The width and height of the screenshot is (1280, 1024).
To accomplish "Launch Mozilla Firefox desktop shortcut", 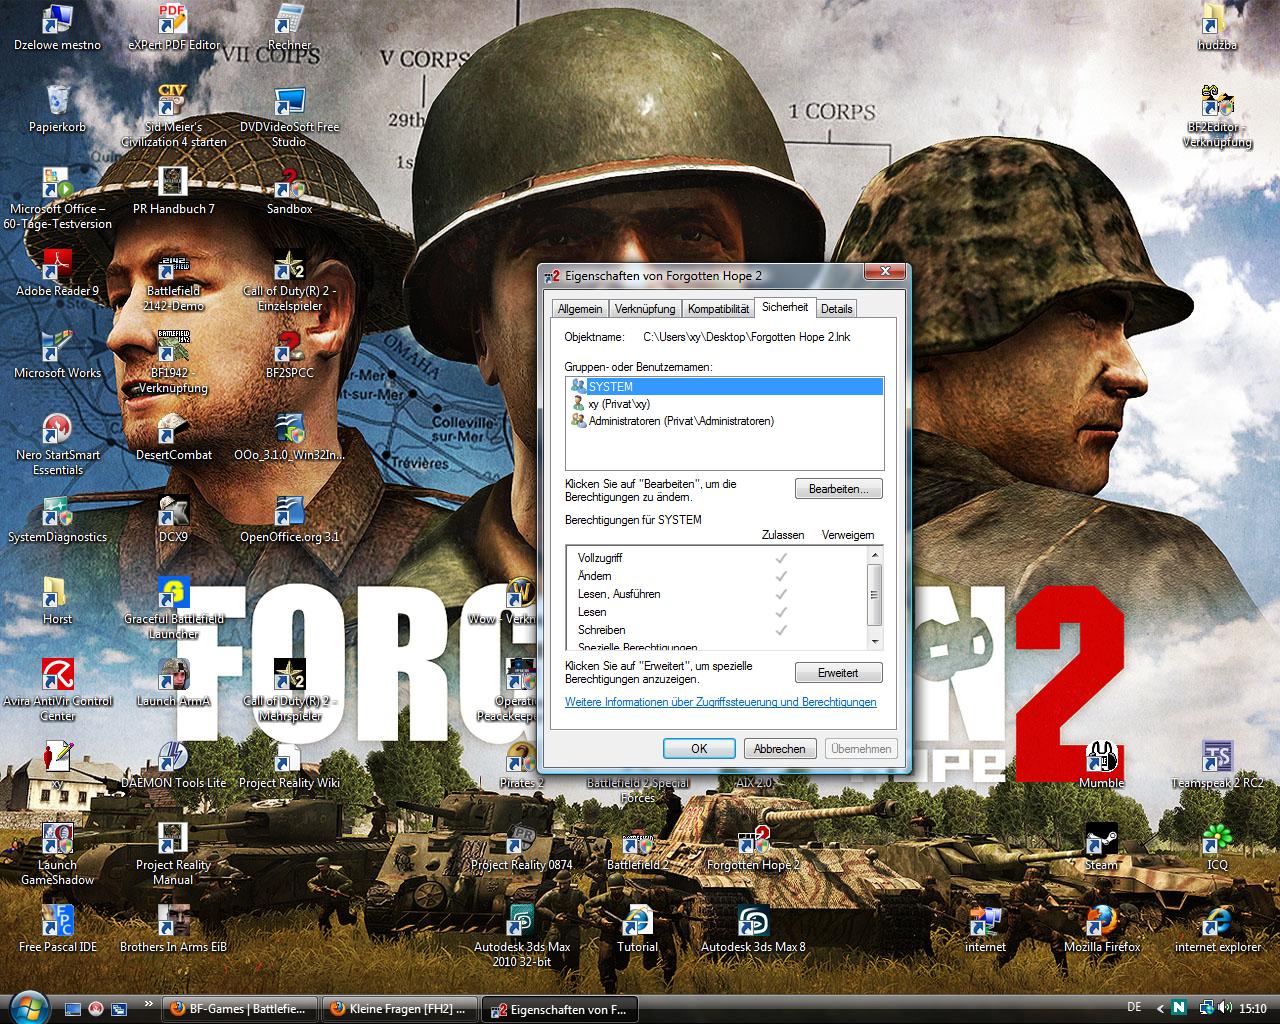I will point(1101,929).
